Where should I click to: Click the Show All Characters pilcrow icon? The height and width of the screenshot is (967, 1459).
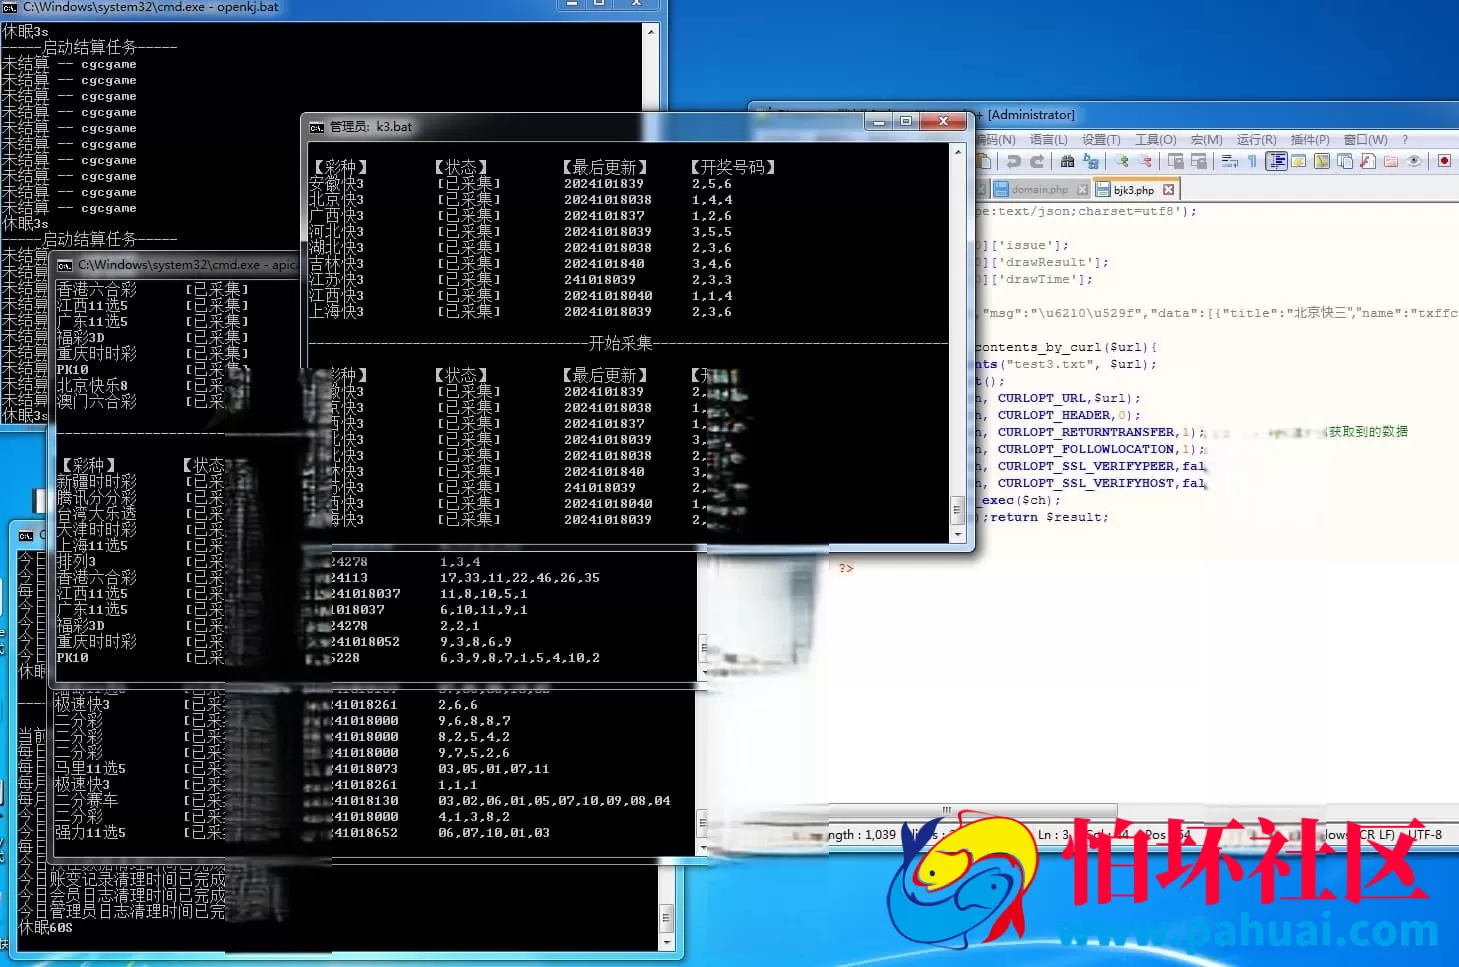[x=1252, y=161]
